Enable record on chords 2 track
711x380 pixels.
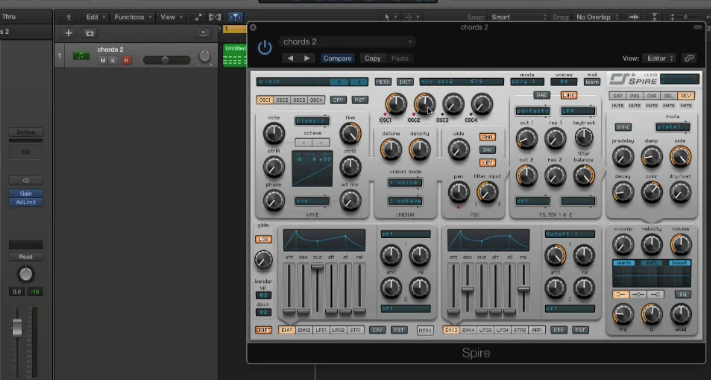click(126, 60)
